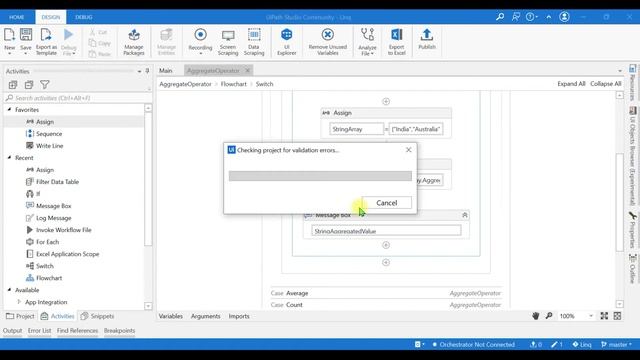The height and width of the screenshot is (360, 640).
Task: Open the Main workflow tab
Action: (x=165, y=71)
